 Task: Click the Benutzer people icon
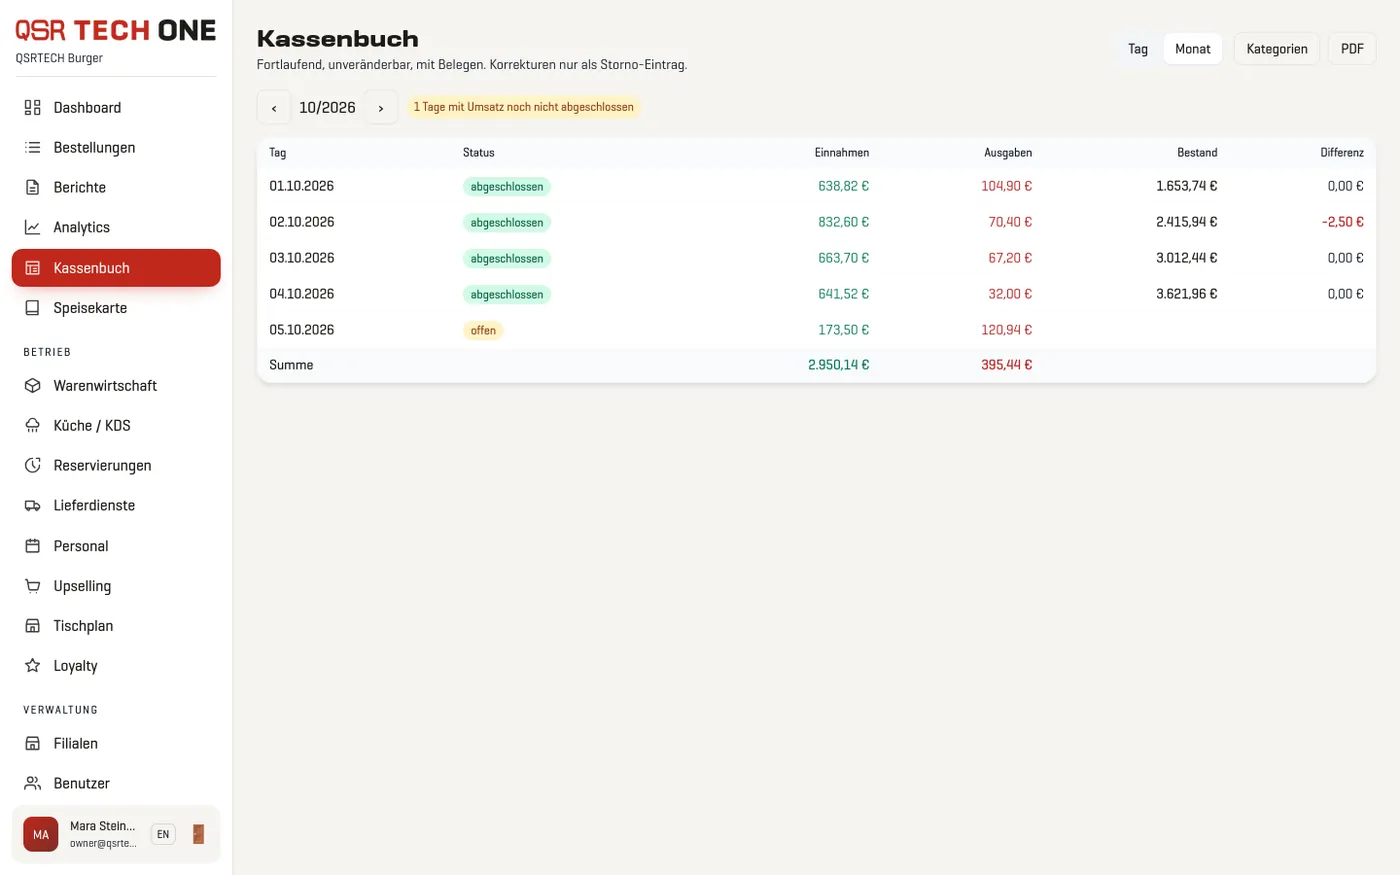pos(33,784)
